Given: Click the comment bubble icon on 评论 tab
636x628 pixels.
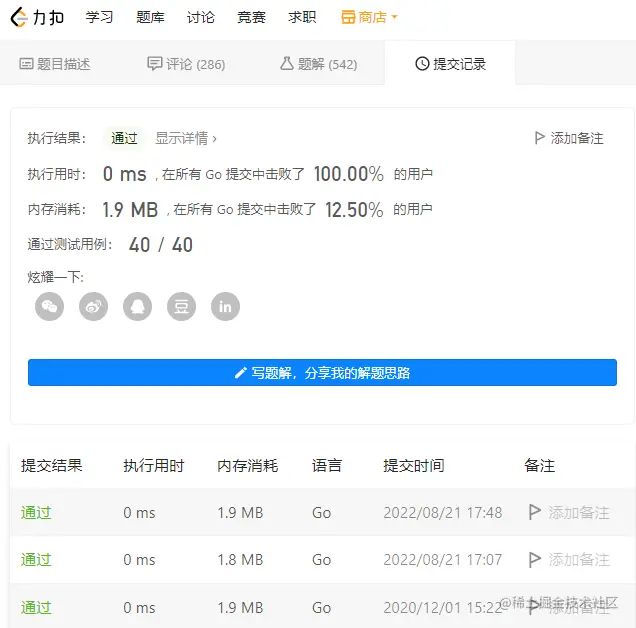Looking at the screenshot, I should (x=155, y=64).
